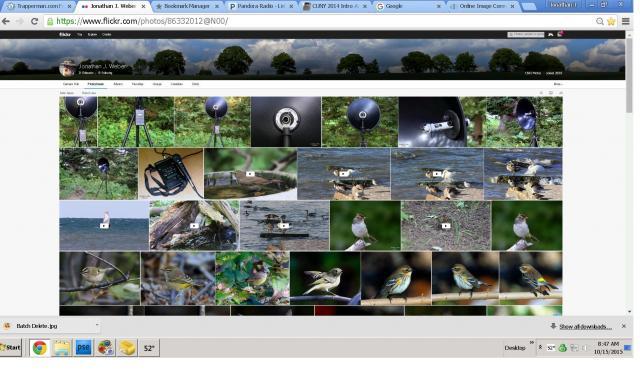The height and width of the screenshot is (376, 640).
Task: Switch to the Bookmark Manager tab
Action: (186, 6)
